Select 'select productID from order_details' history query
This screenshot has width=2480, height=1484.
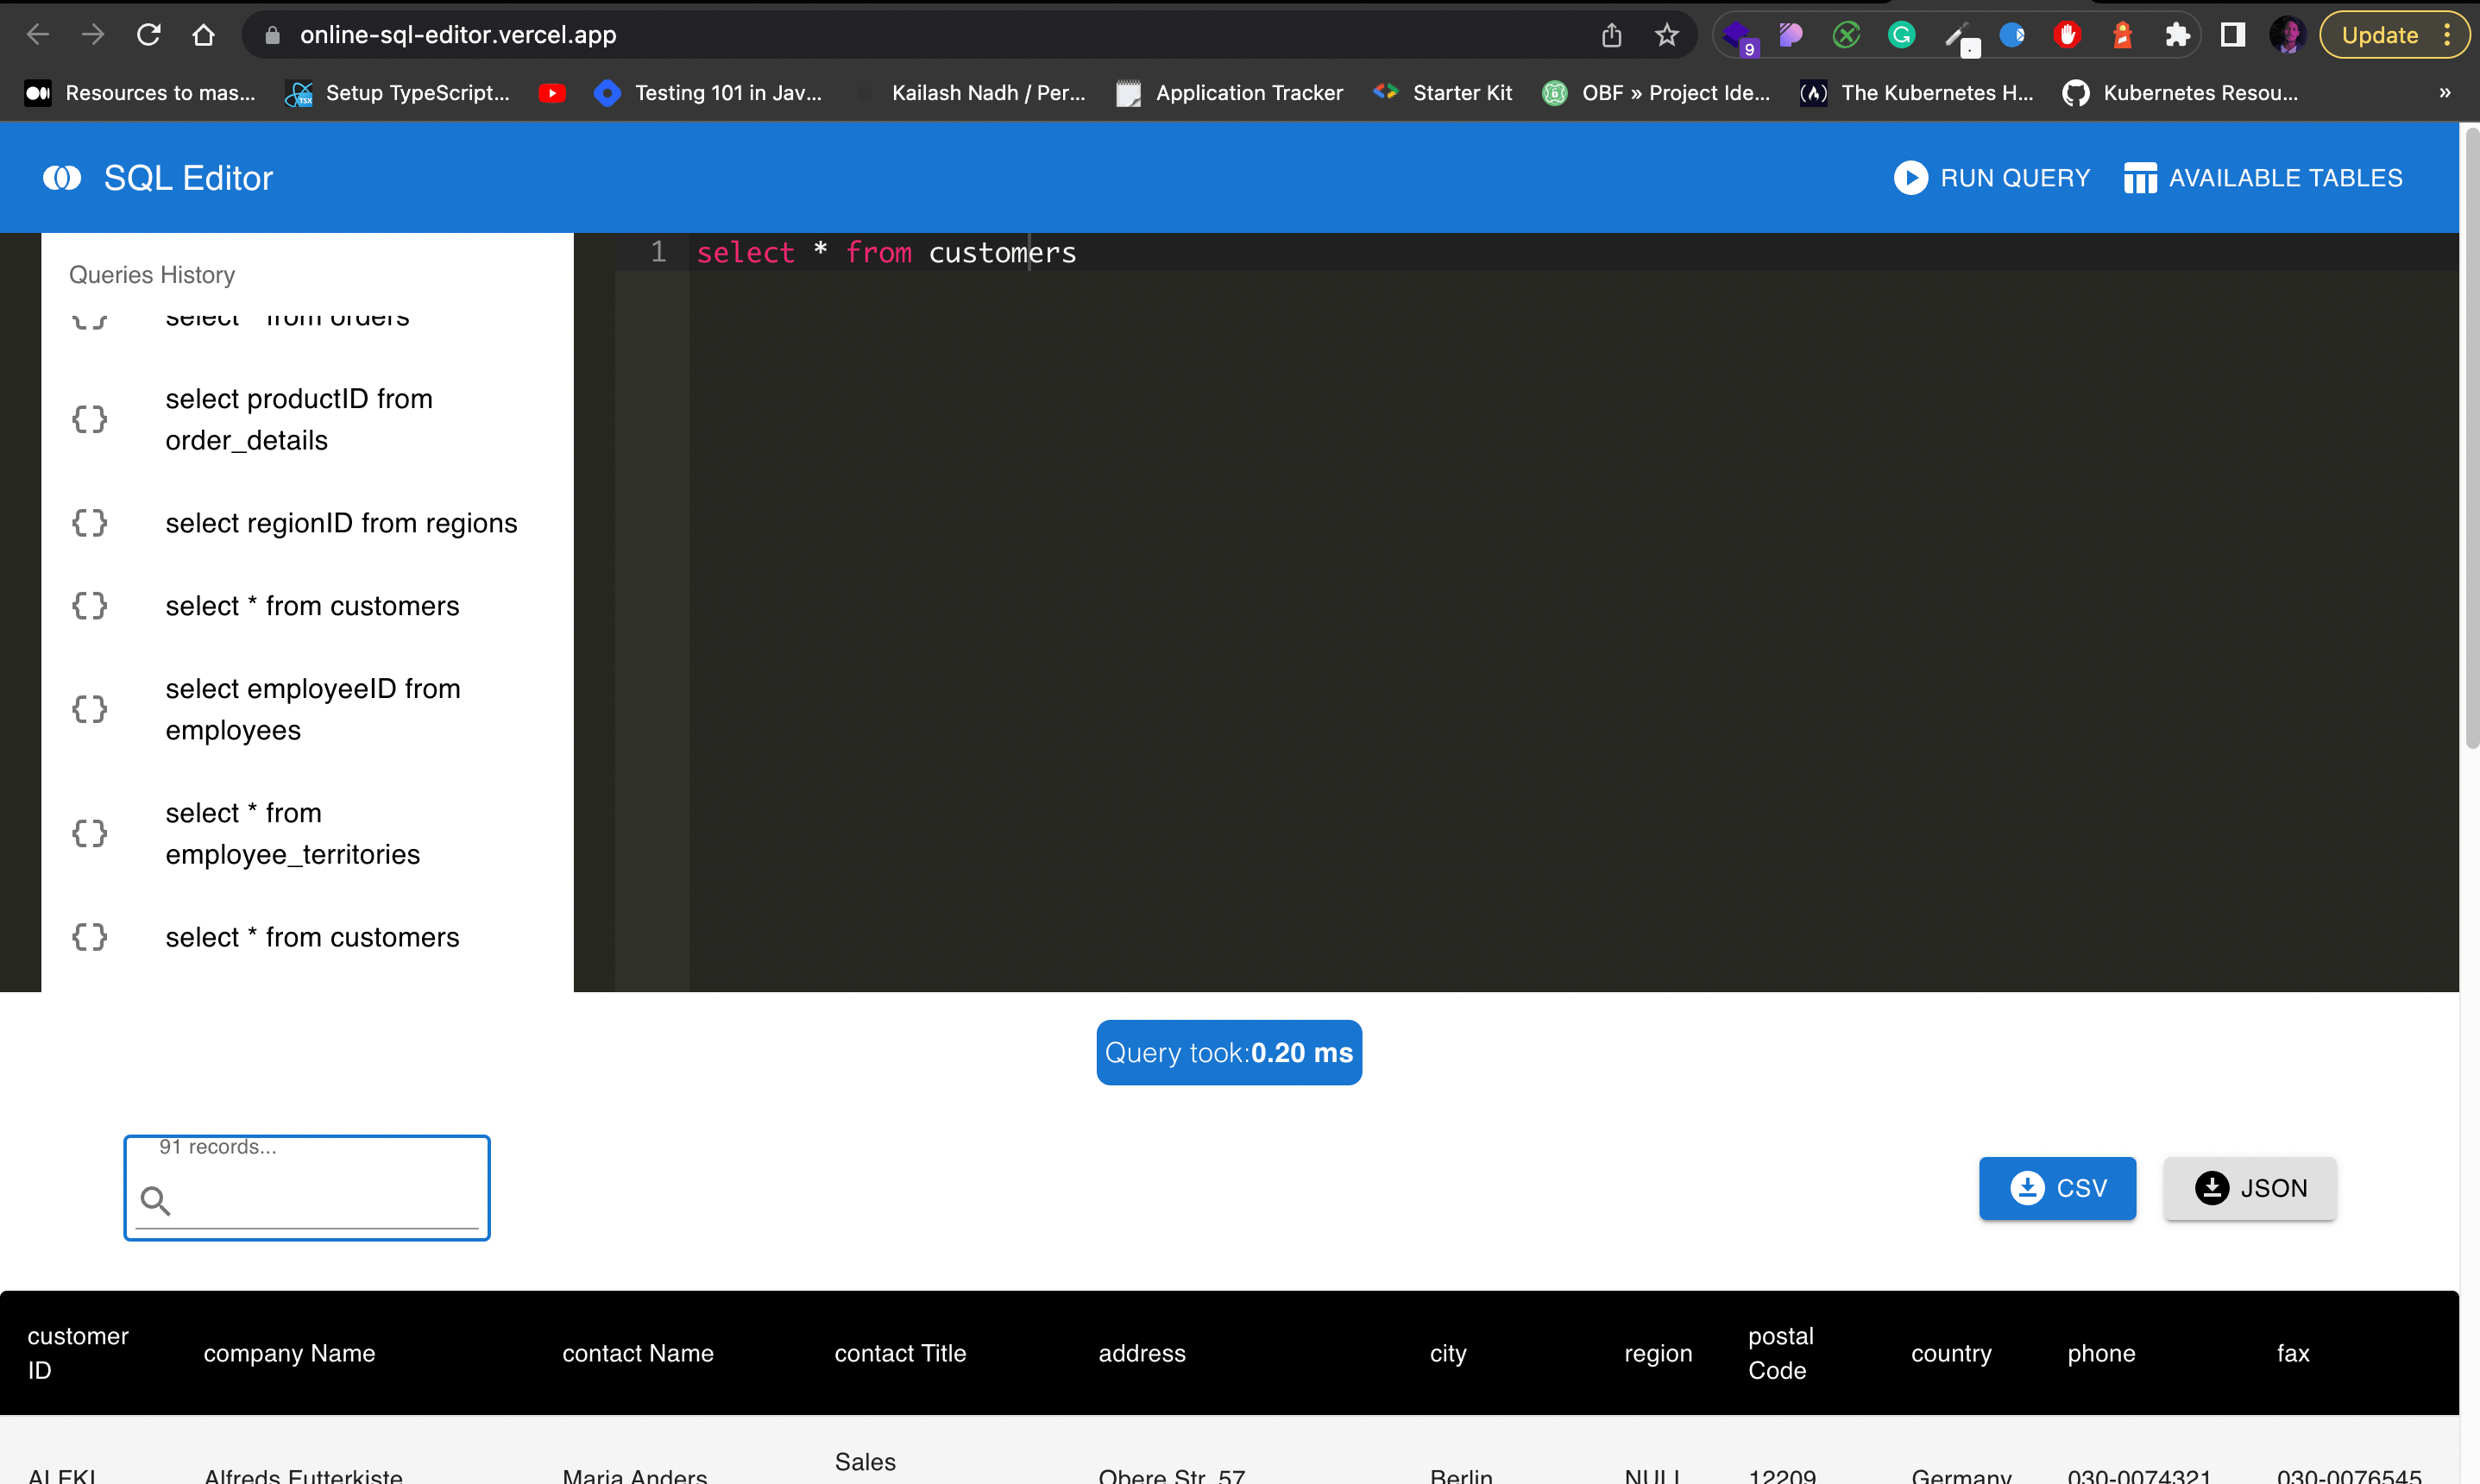[298, 419]
